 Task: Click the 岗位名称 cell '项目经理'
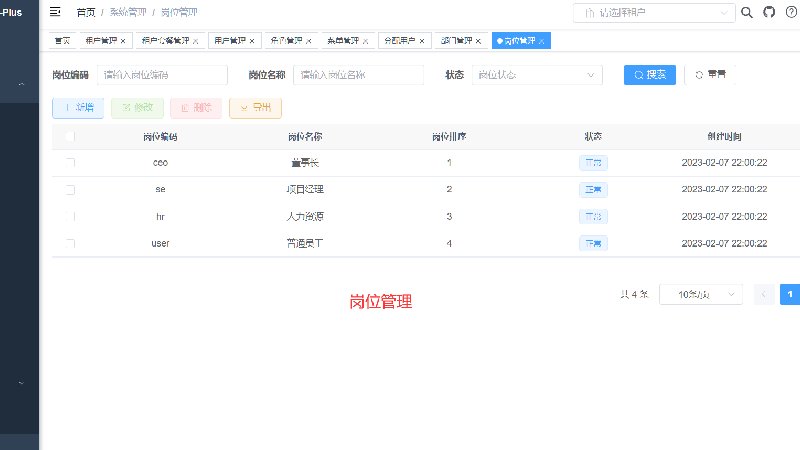305,189
